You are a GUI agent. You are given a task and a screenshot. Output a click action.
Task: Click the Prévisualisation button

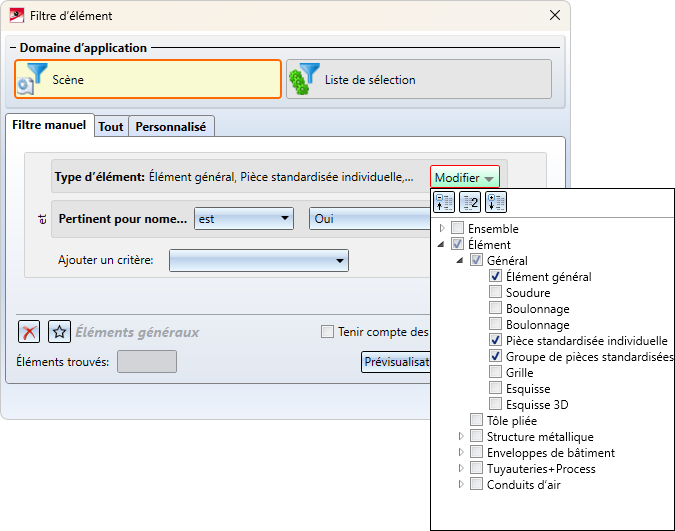(395, 362)
